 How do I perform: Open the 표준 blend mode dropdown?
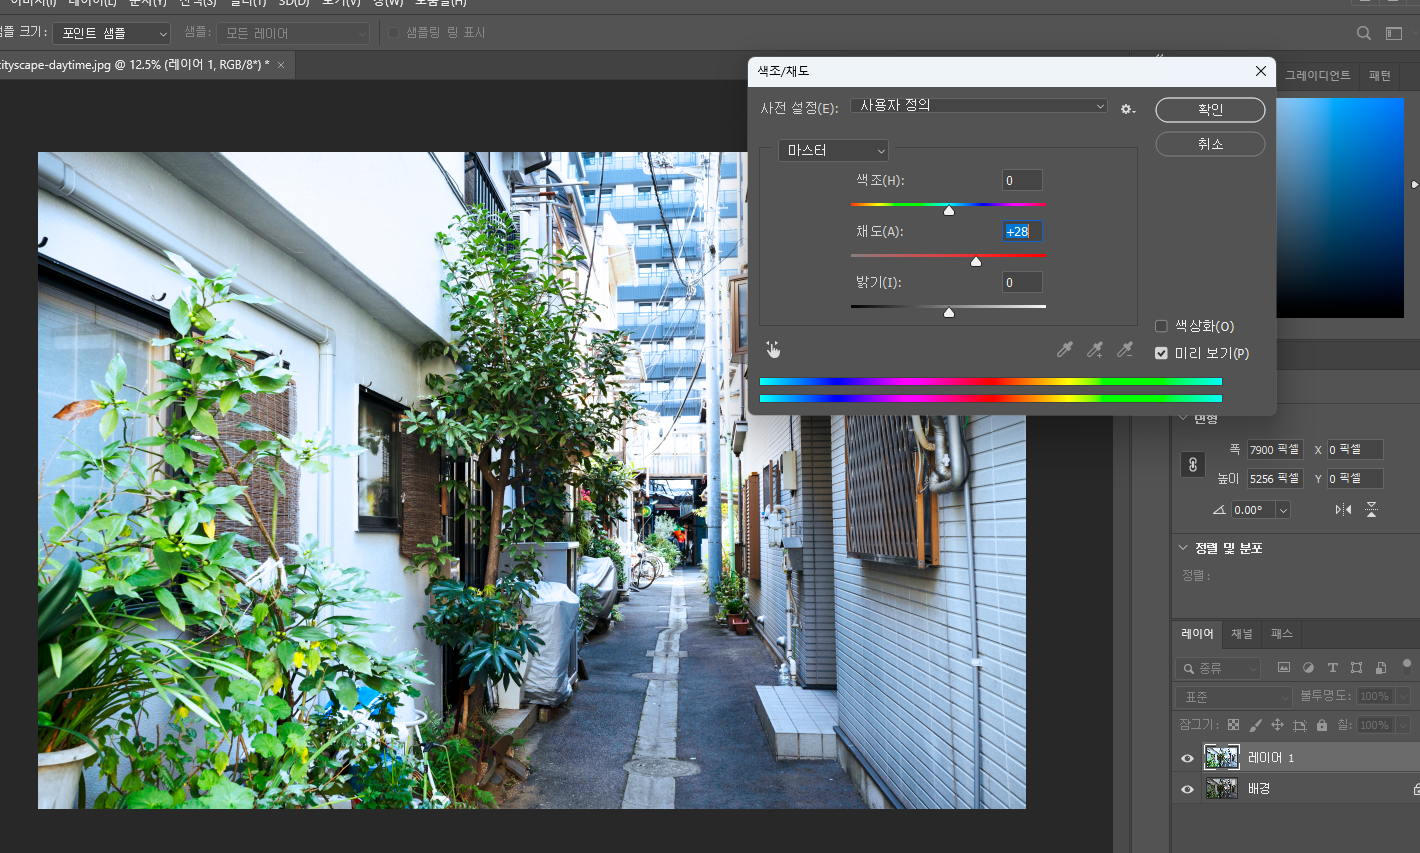(1234, 696)
